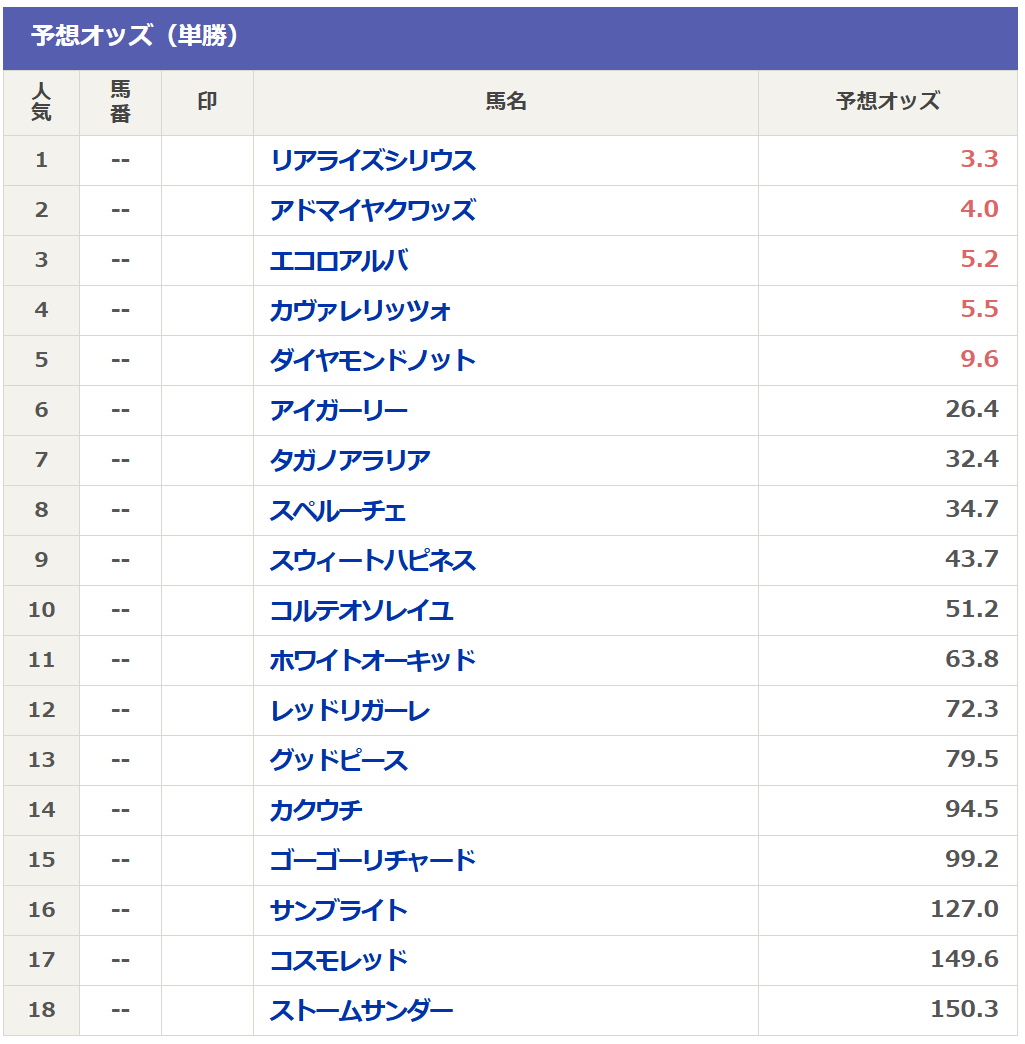Open ダイヤモンドノット horse details
1025x1044 pixels.
372,361
